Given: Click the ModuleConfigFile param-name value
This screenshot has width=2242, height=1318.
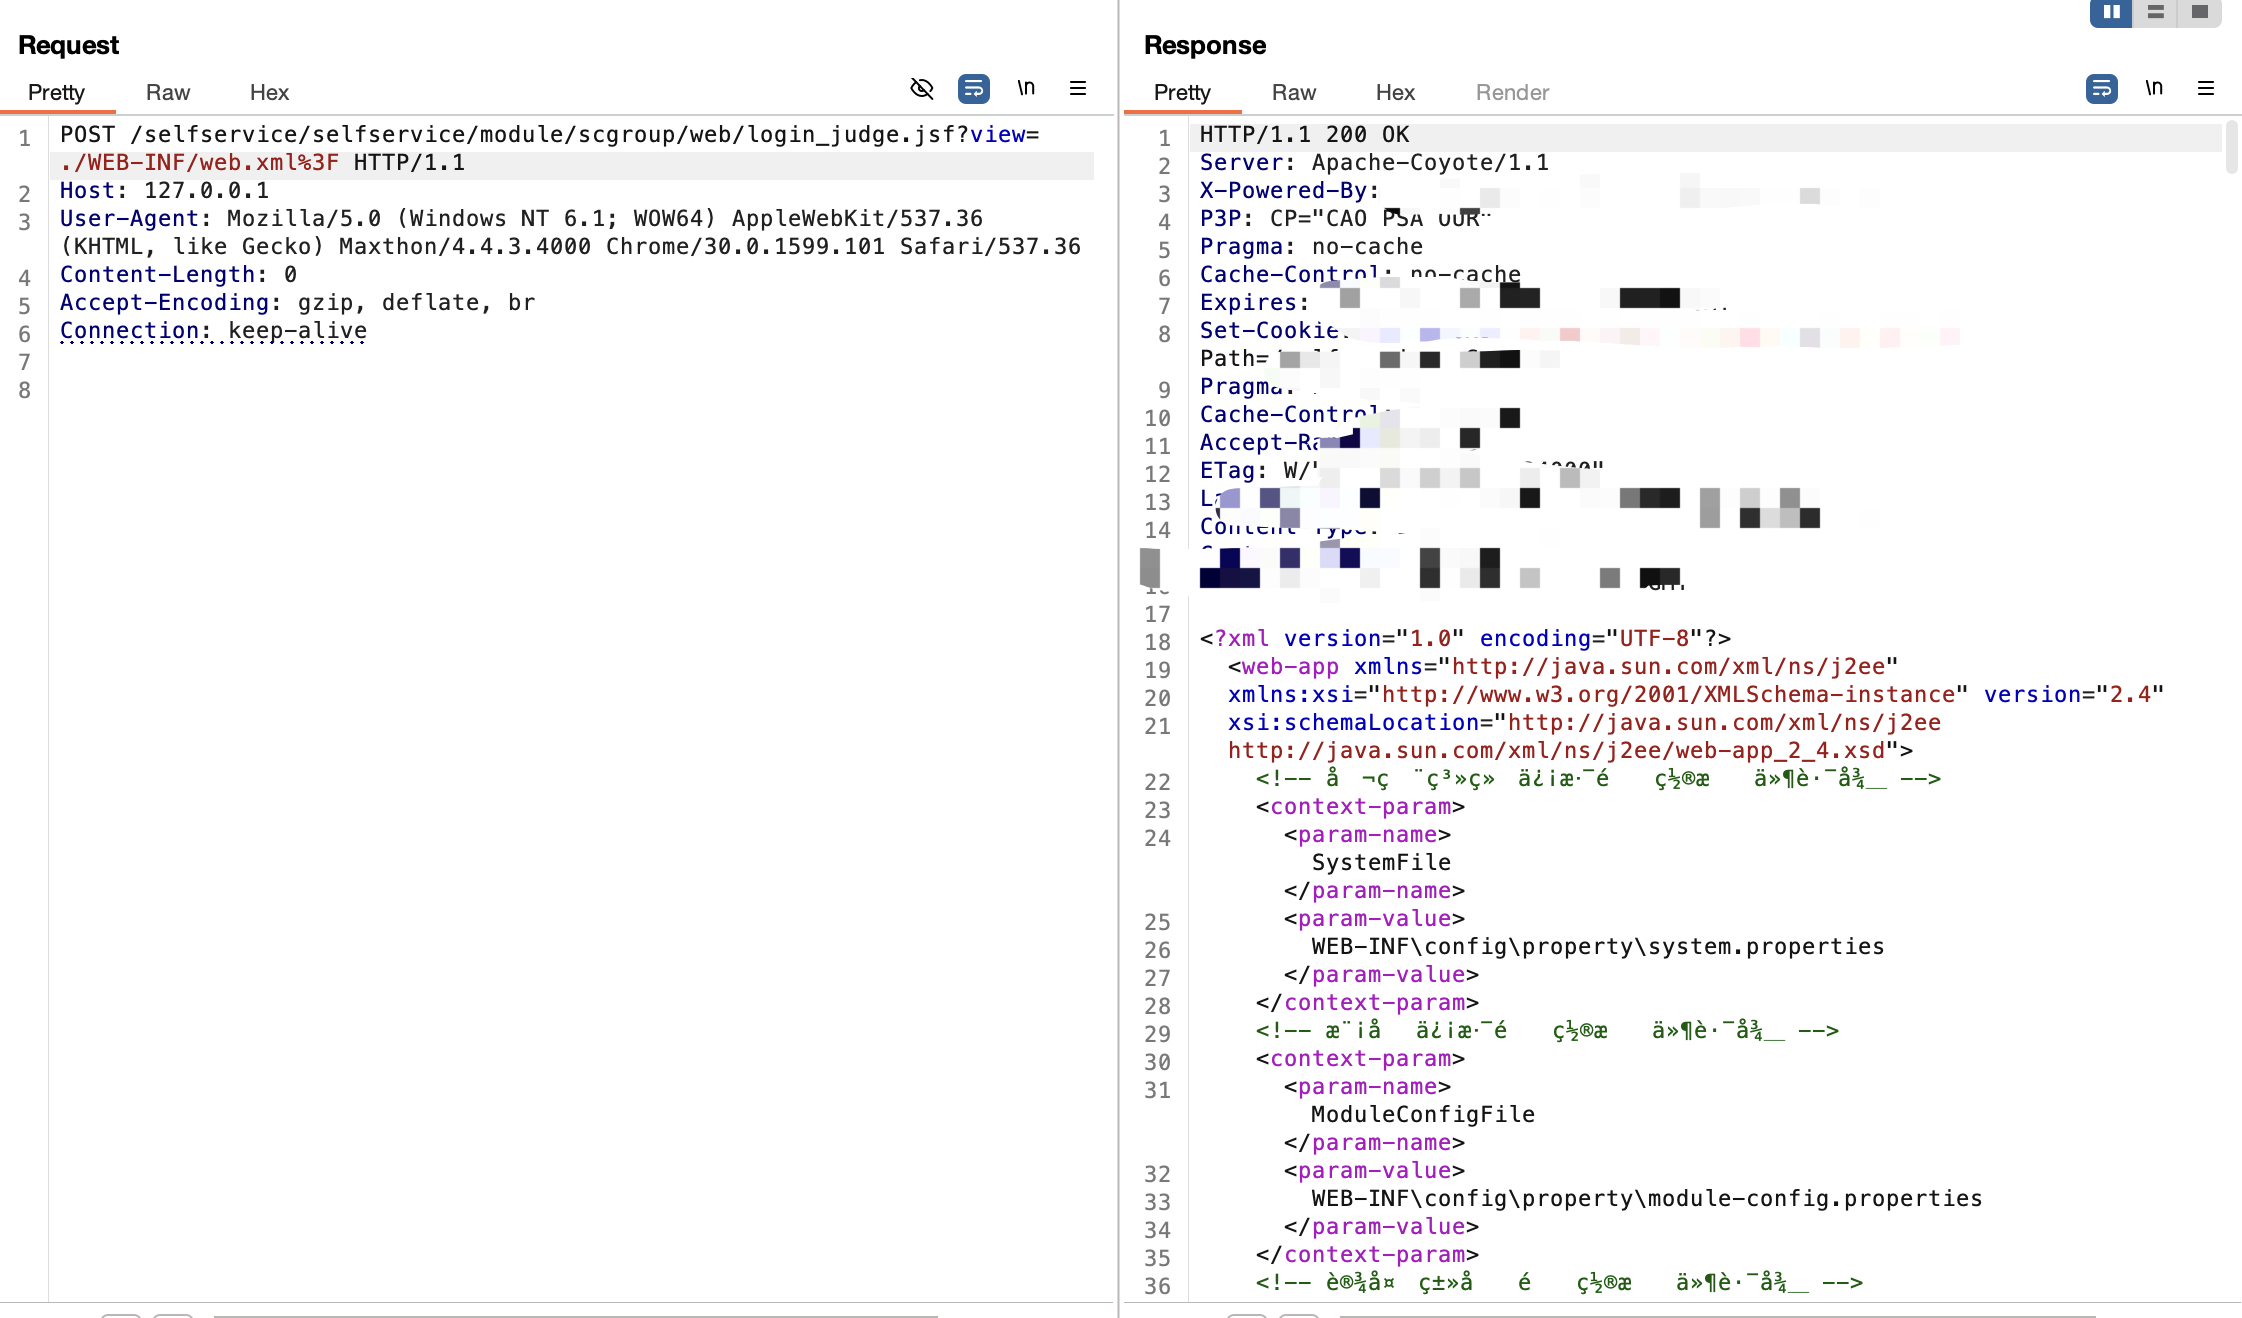Looking at the screenshot, I should tap(1422, 1114).
